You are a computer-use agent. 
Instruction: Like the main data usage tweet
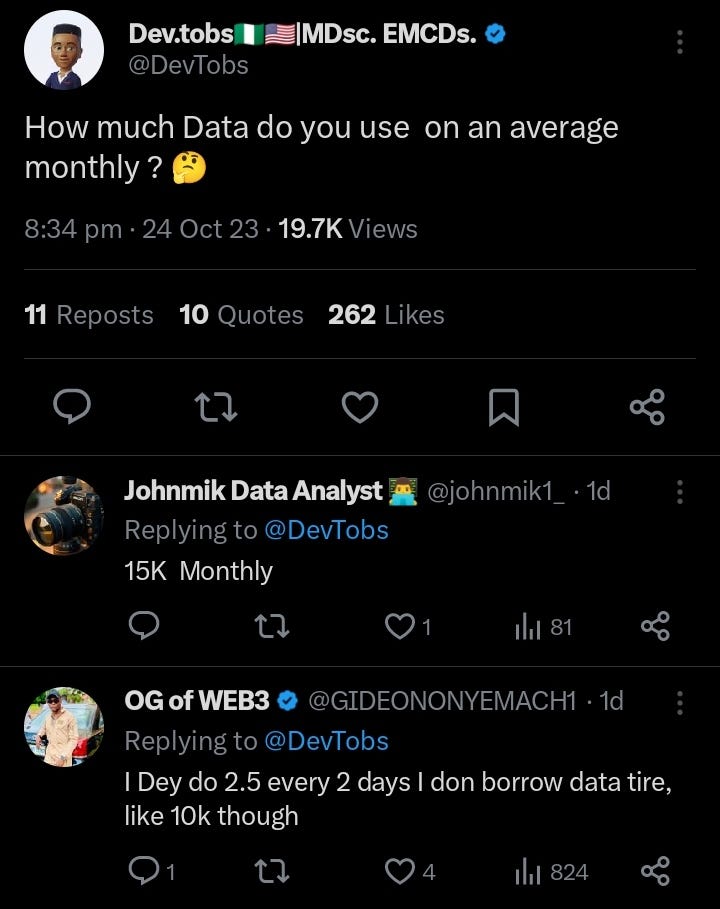(360, 406)
